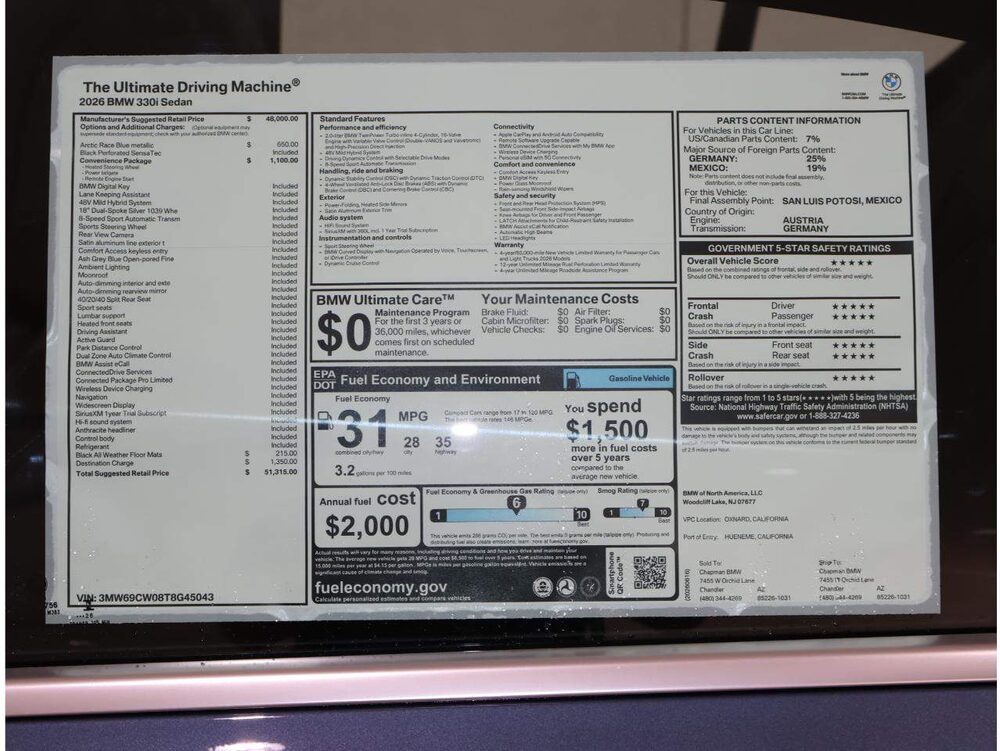
Task: Click the EPA DOT badge
Action: coord(325,379)
